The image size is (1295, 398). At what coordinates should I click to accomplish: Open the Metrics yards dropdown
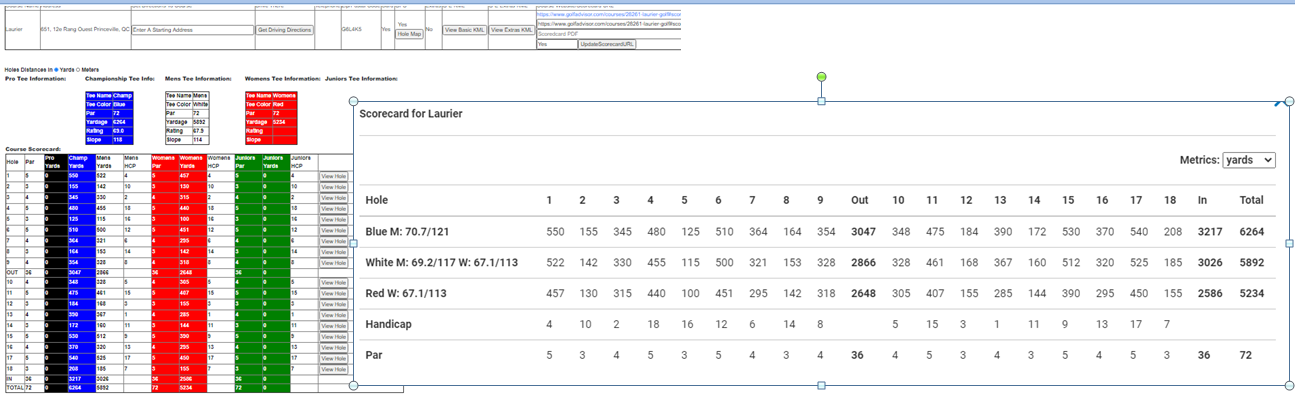pyautogui.click(x=1250, y=160)
